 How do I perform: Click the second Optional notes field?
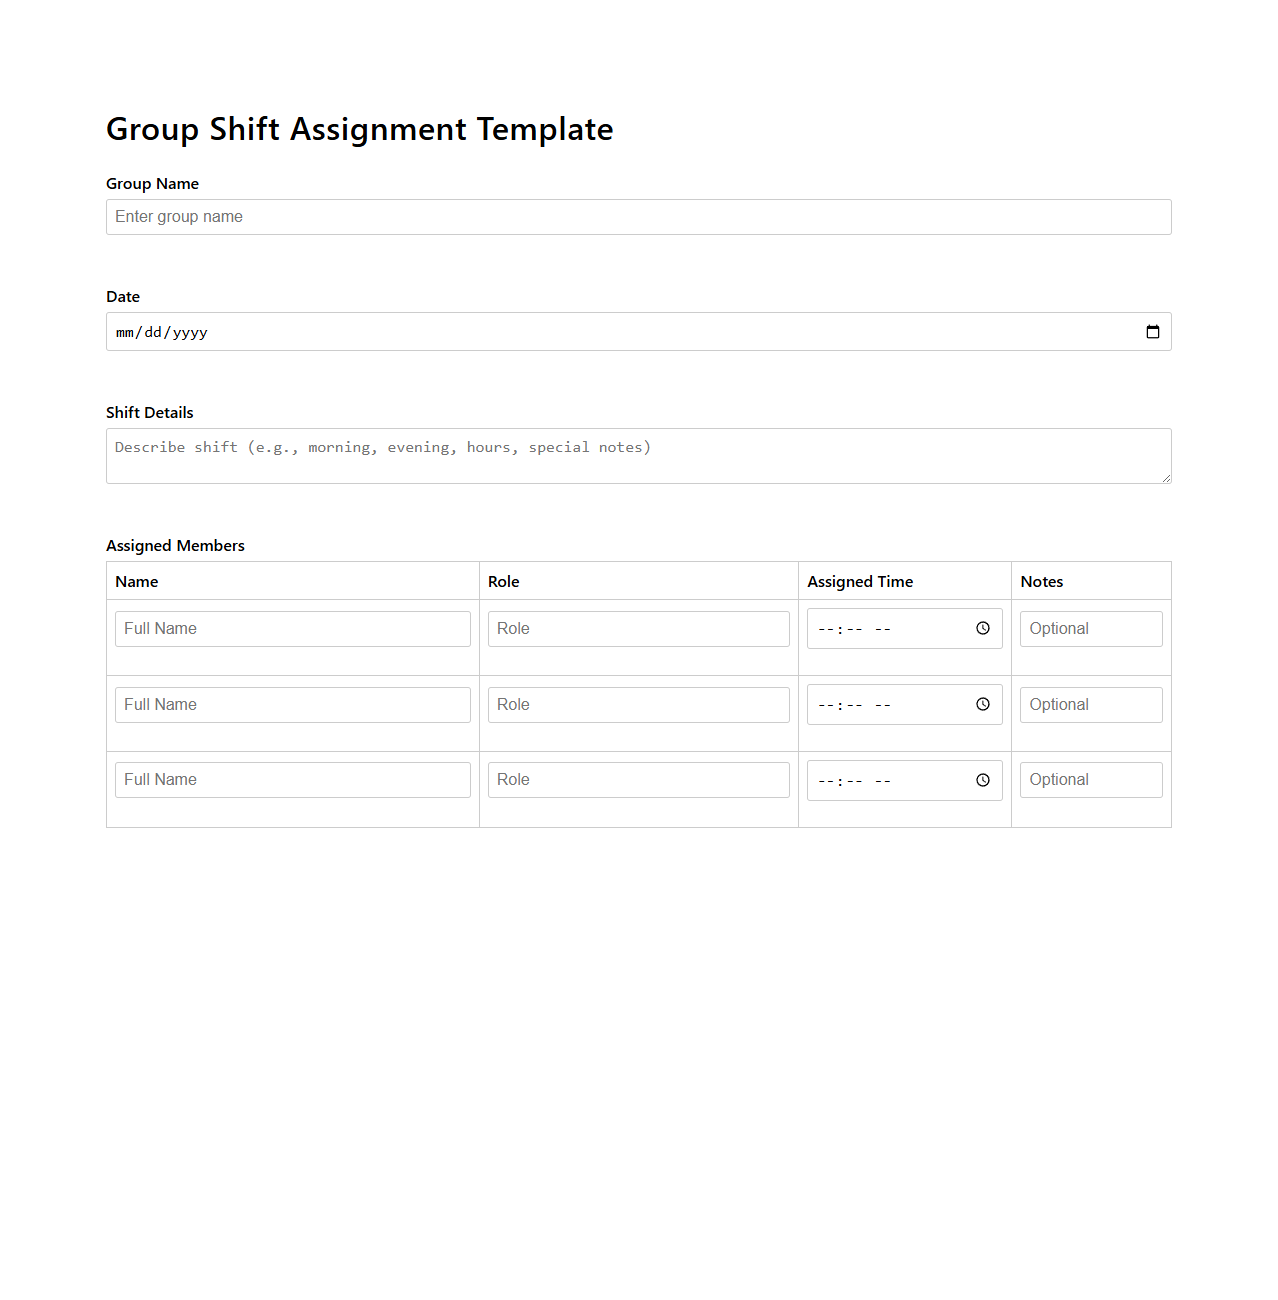[x=1090, y=704]
